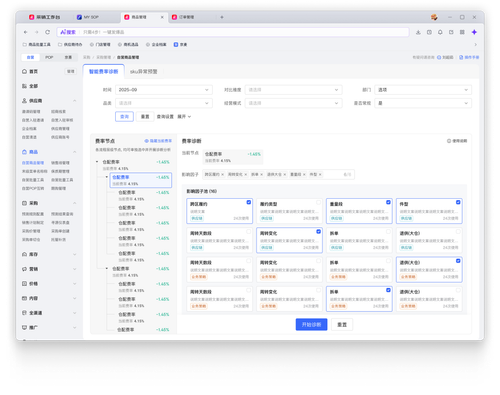Click the blue 开始诊断 button
This screenshot has width=500, height=395.
click(x=311, y=324)
